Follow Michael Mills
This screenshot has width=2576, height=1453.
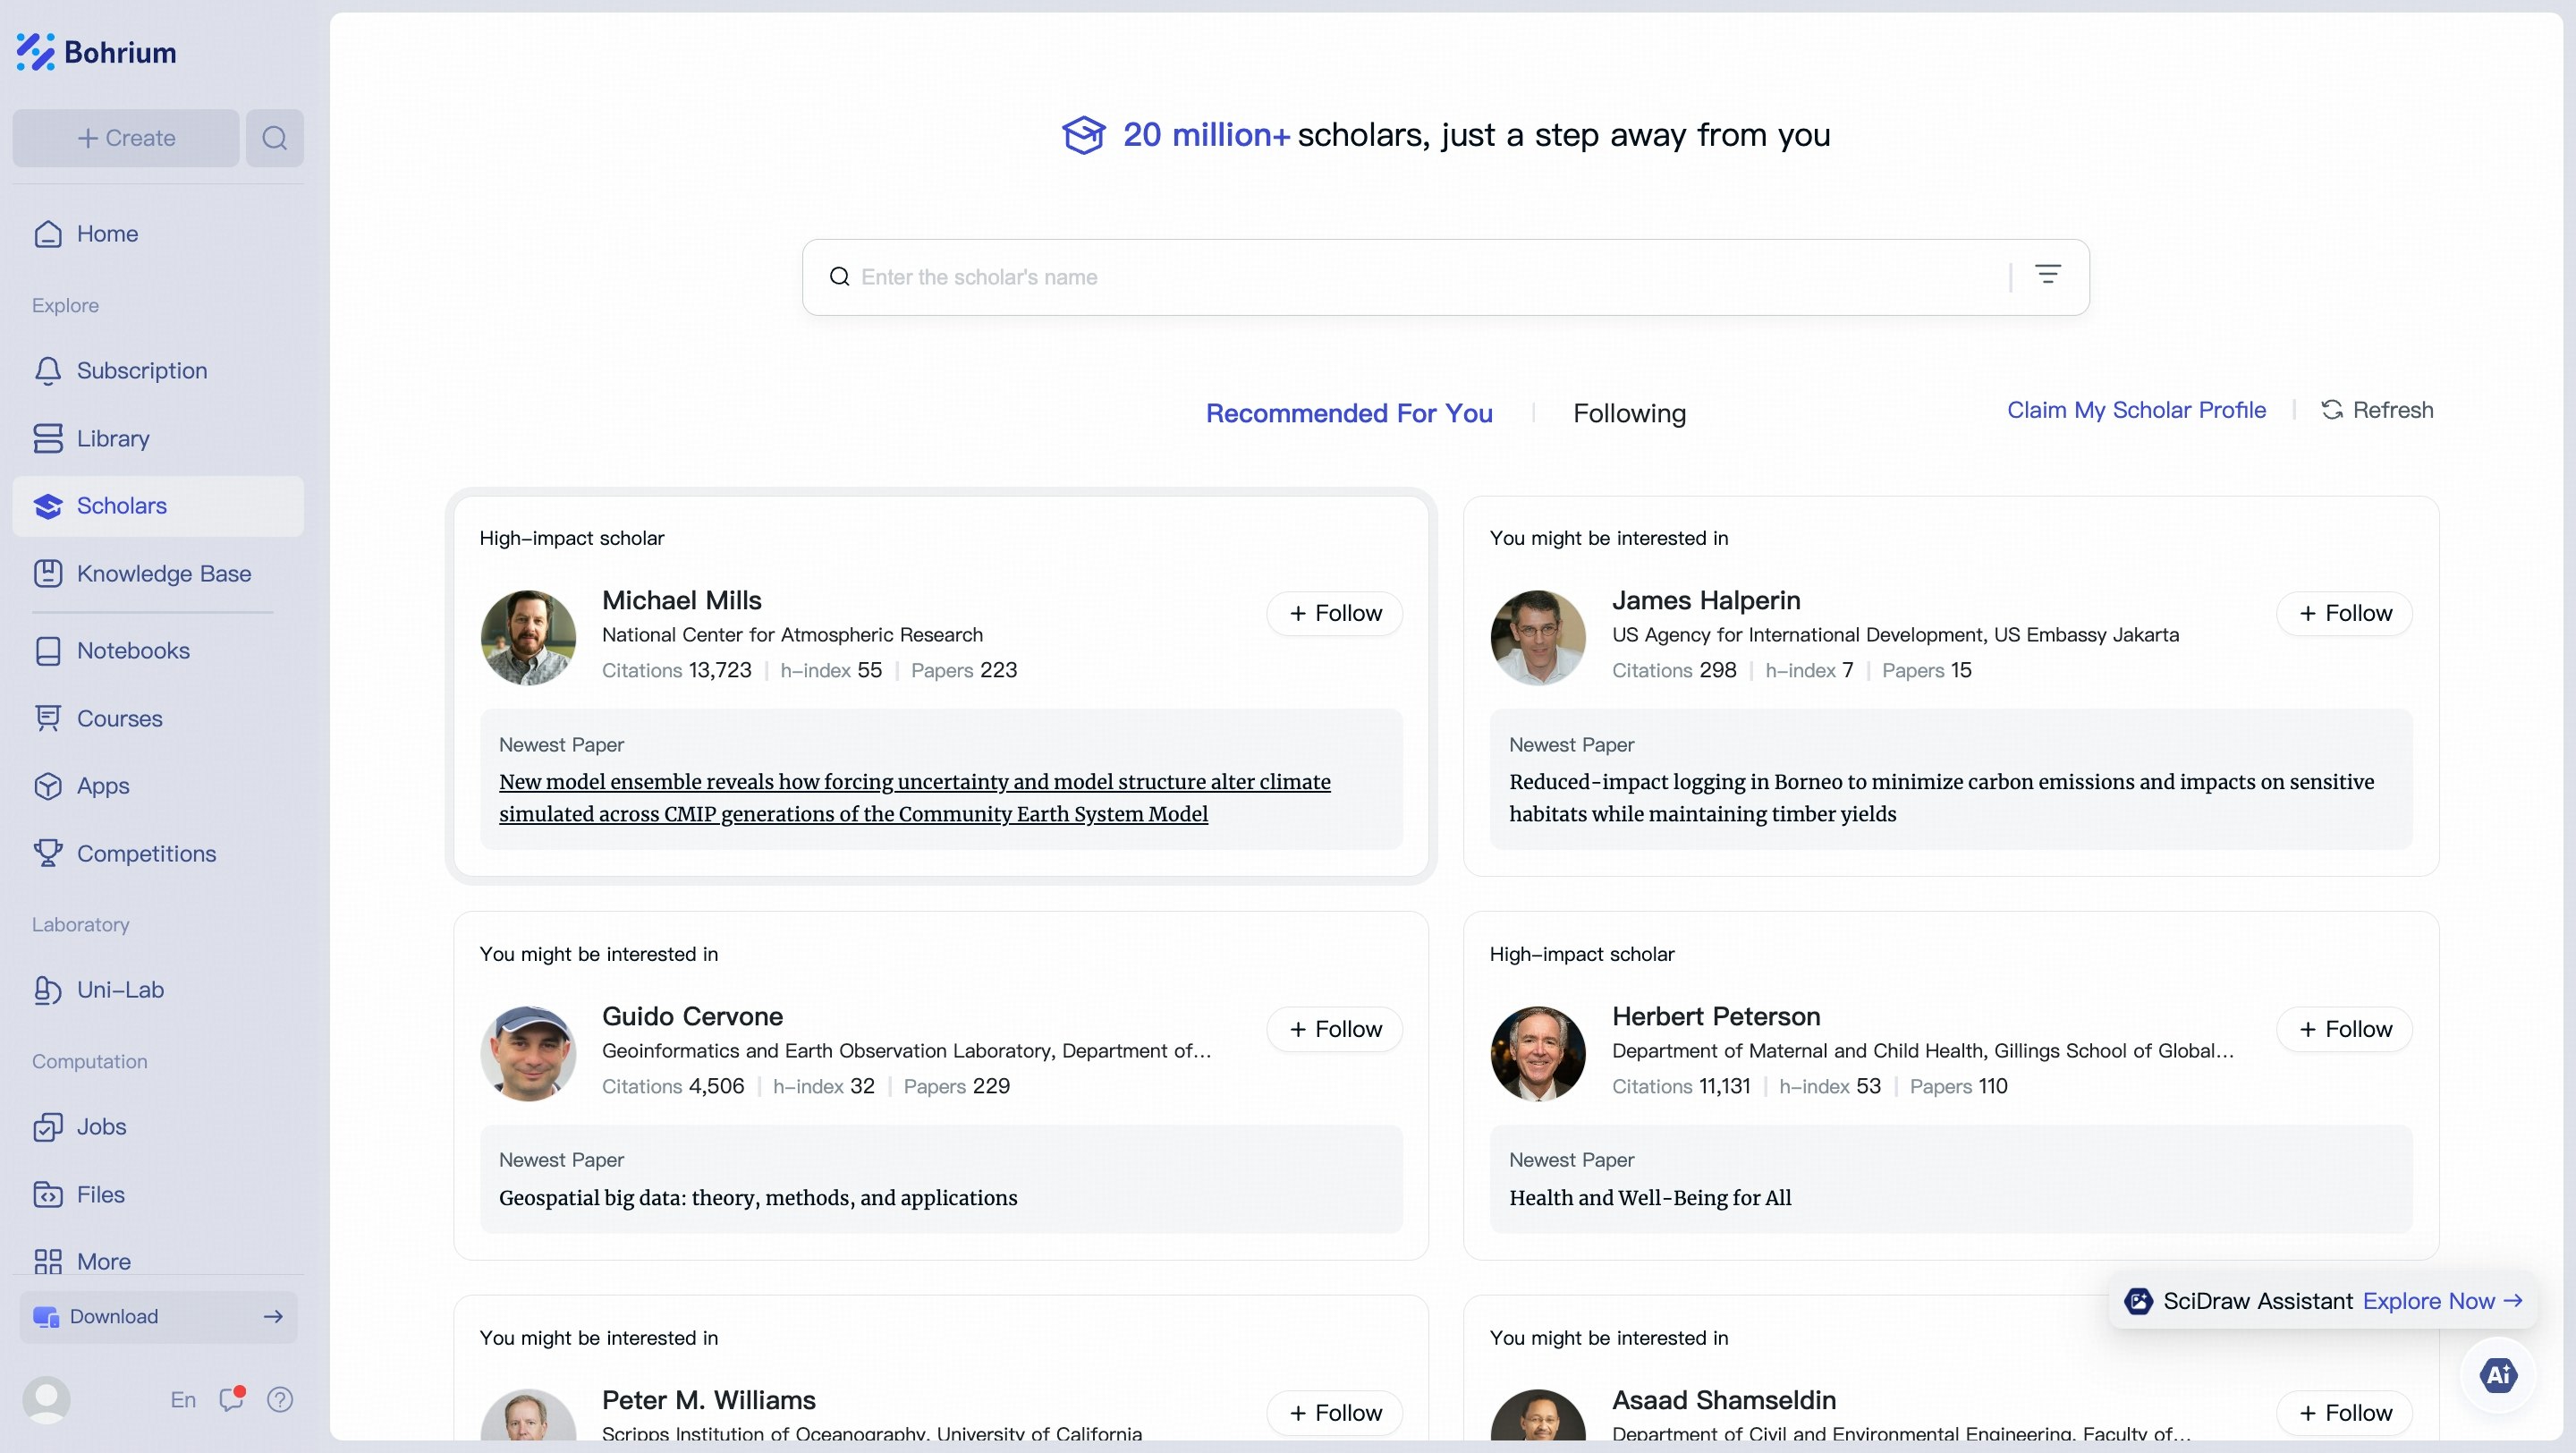click(1334, 613)
